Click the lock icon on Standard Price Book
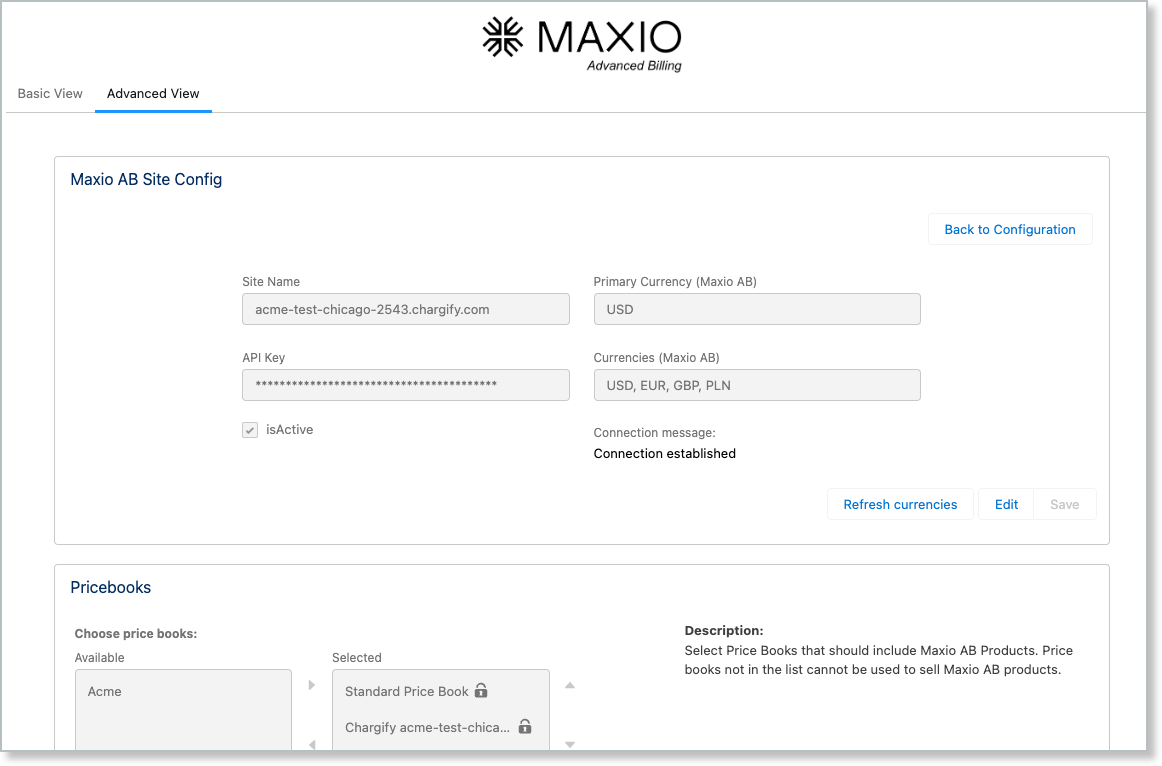Image resolution: width=1162 pixels, height=766 pixels. pyautogui.click(x=481, y=691)
